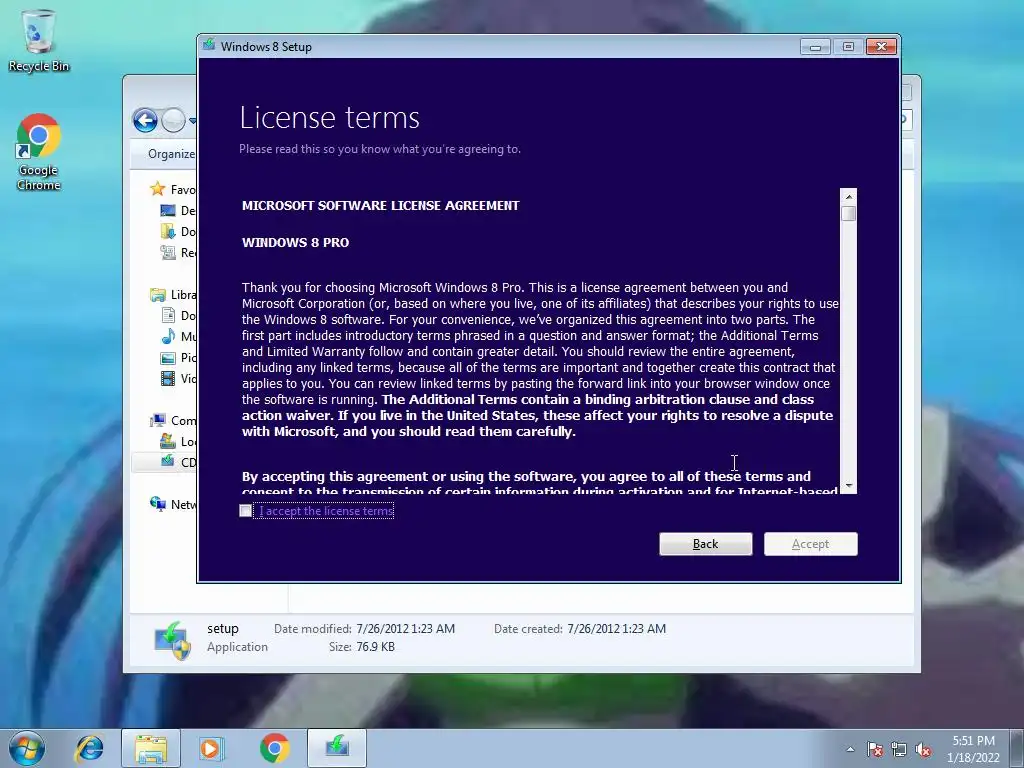The width and height of the screenshot is (1024, 768).
Task: Close the Windows 8 Setup window
Action: (x=881, y=47)
